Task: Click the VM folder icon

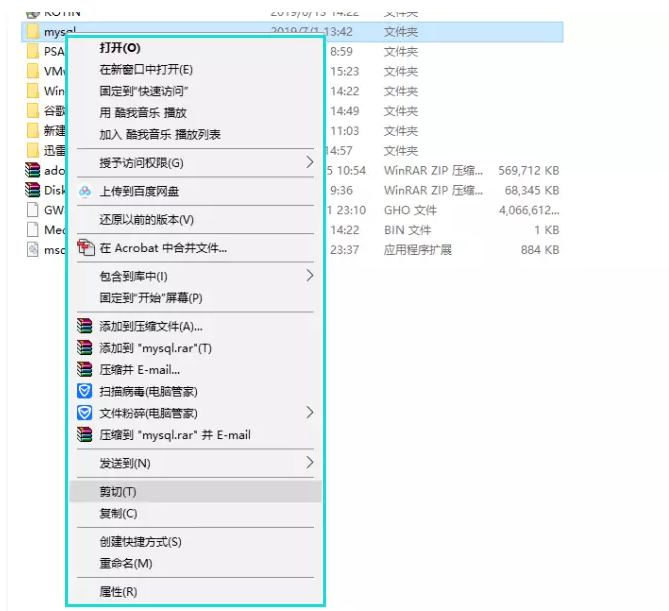Action: (32, 71)
